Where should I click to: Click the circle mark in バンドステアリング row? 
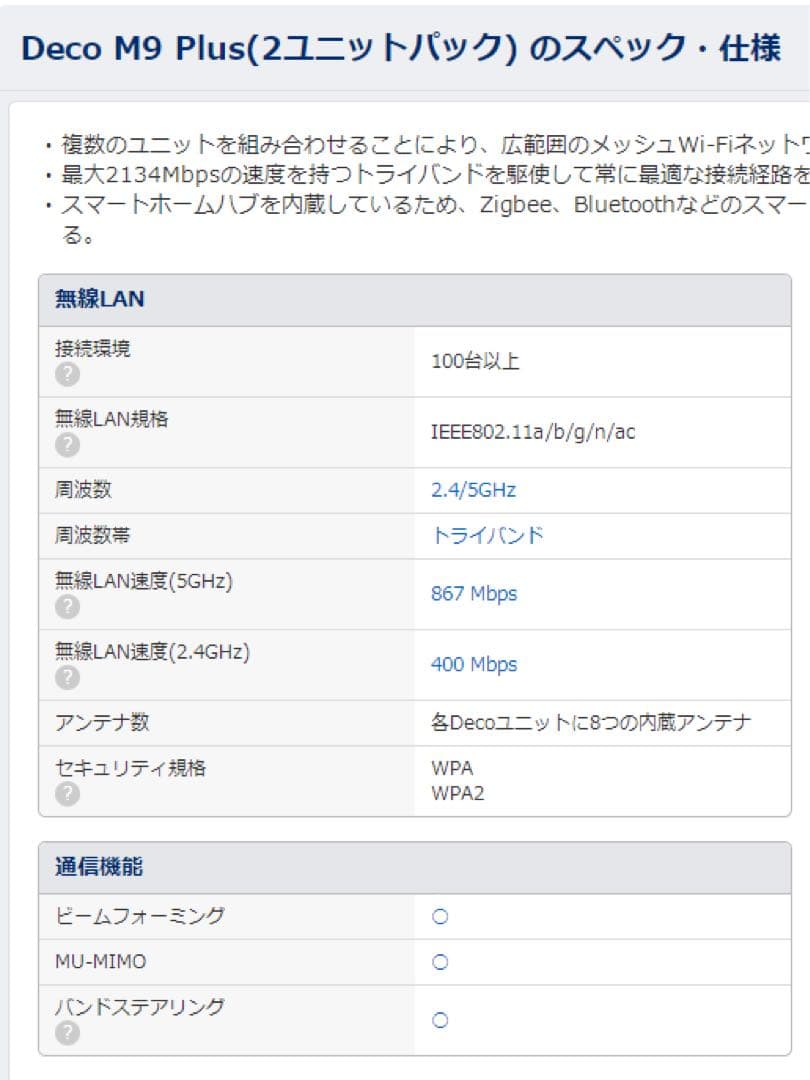(440, 1020)
